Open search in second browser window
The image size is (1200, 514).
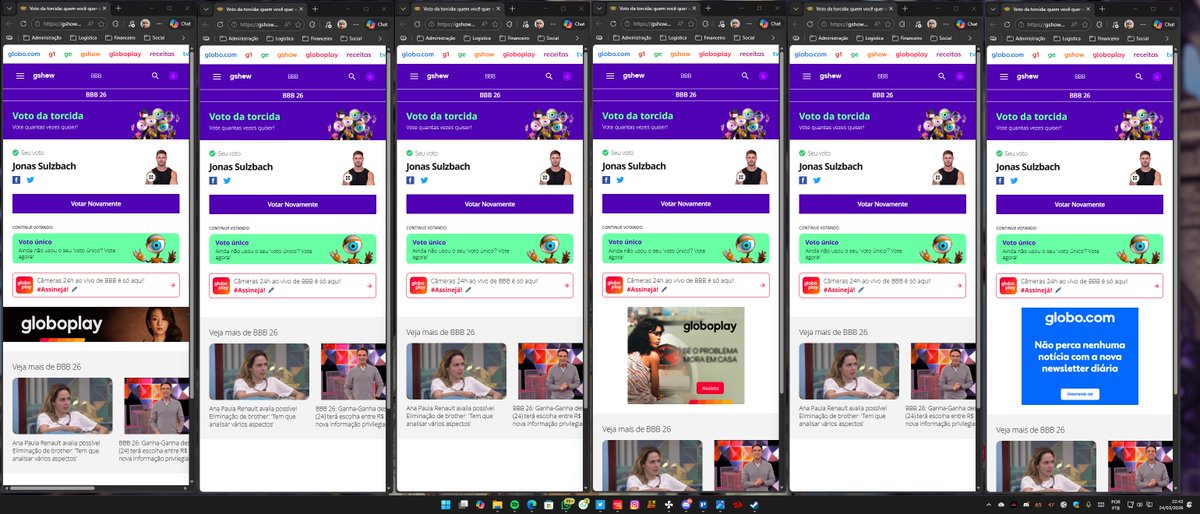pos(352,76)
